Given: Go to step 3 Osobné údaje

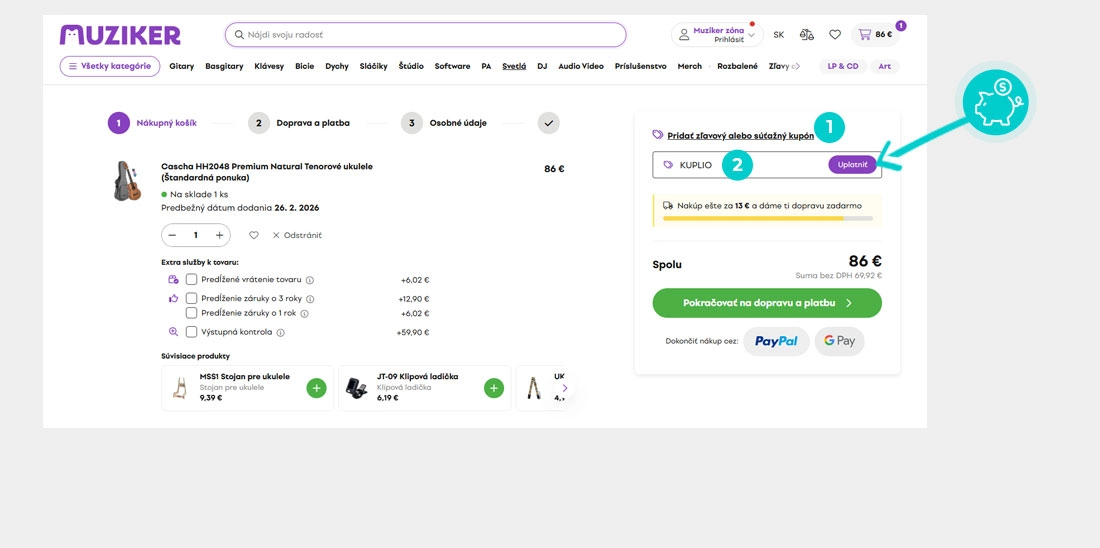Looking at the screenshot, I should coord(444,123).
